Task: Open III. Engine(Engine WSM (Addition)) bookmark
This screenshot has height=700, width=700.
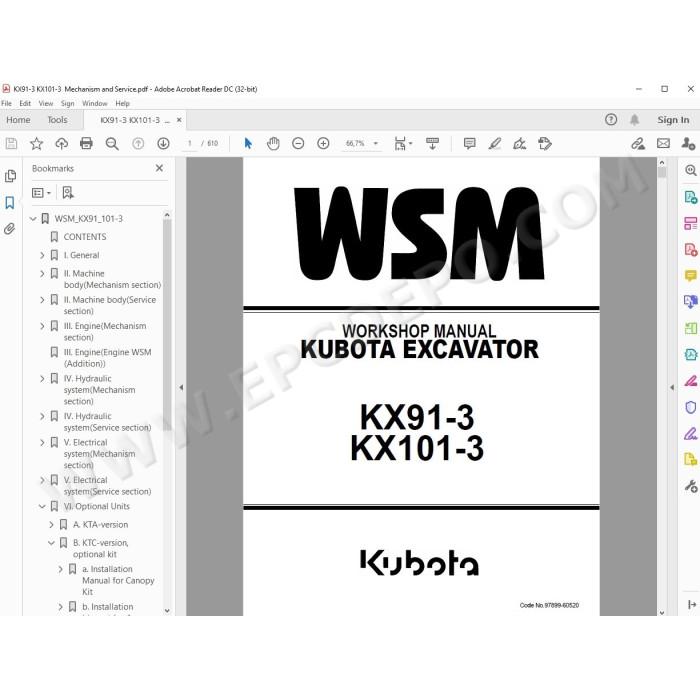Action: 108,358
